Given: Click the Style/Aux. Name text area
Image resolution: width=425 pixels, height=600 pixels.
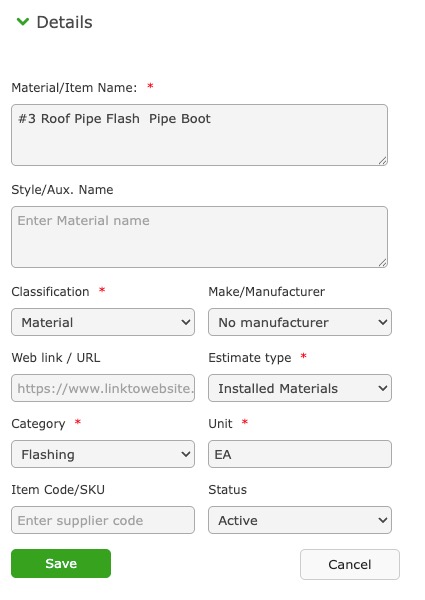Looking at the screenshot, I should [199, 237].
